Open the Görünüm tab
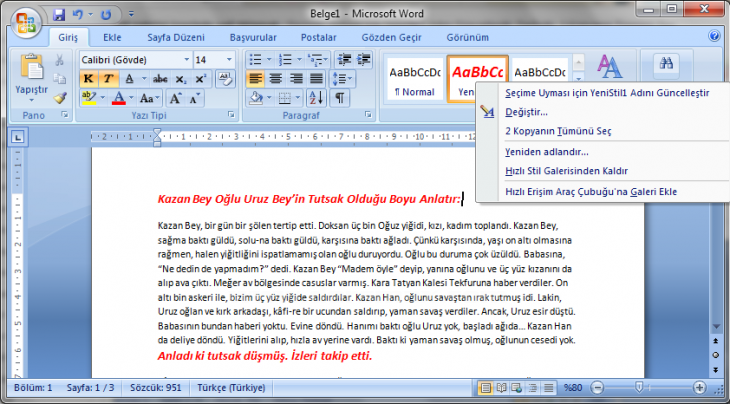 coord(468,38)
